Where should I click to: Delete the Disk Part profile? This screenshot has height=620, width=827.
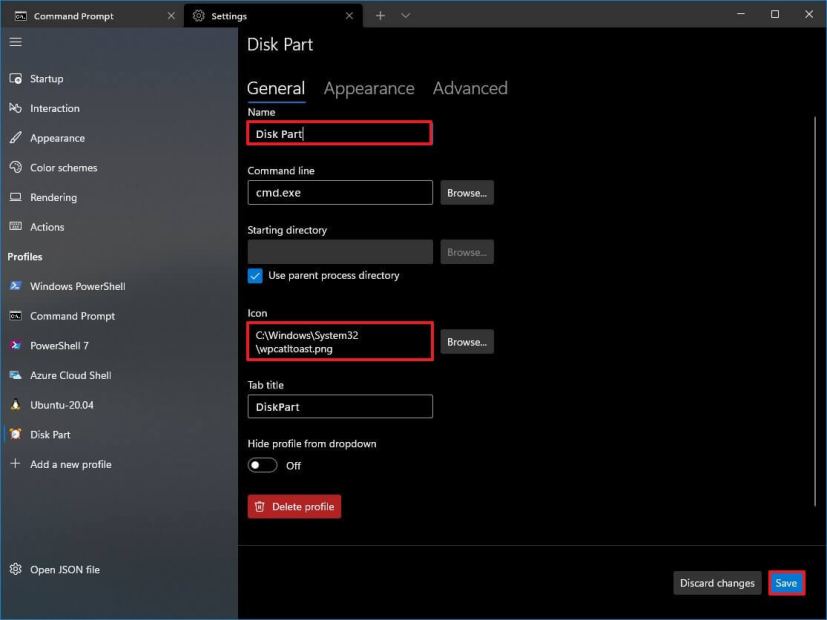tap(294, 507)
